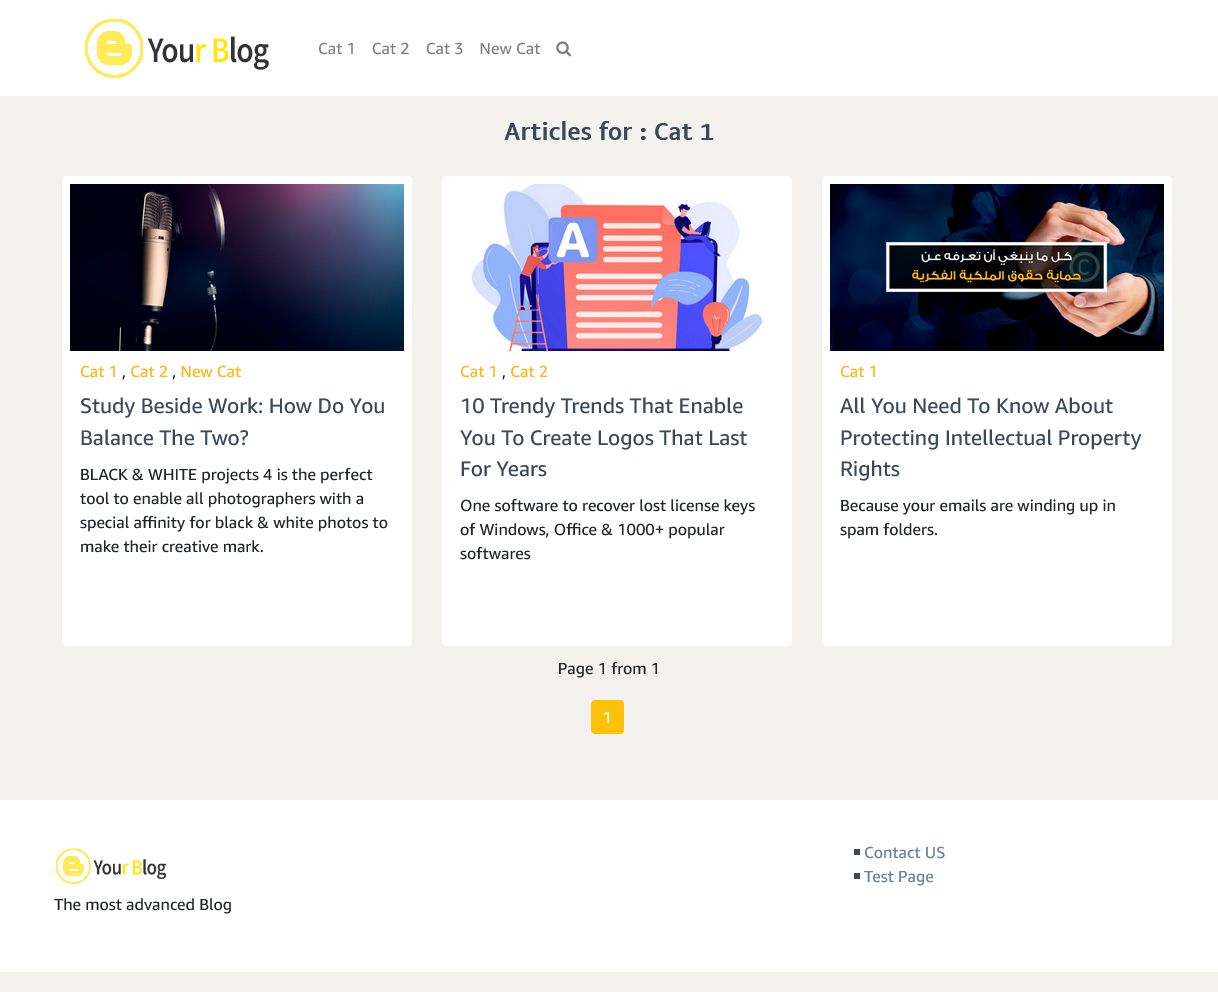Screen dimensions: 1218x992
Task: Open article 'All You Need To Know About Protecting Intellectual Property Rights'
Action: click(990, 437)
